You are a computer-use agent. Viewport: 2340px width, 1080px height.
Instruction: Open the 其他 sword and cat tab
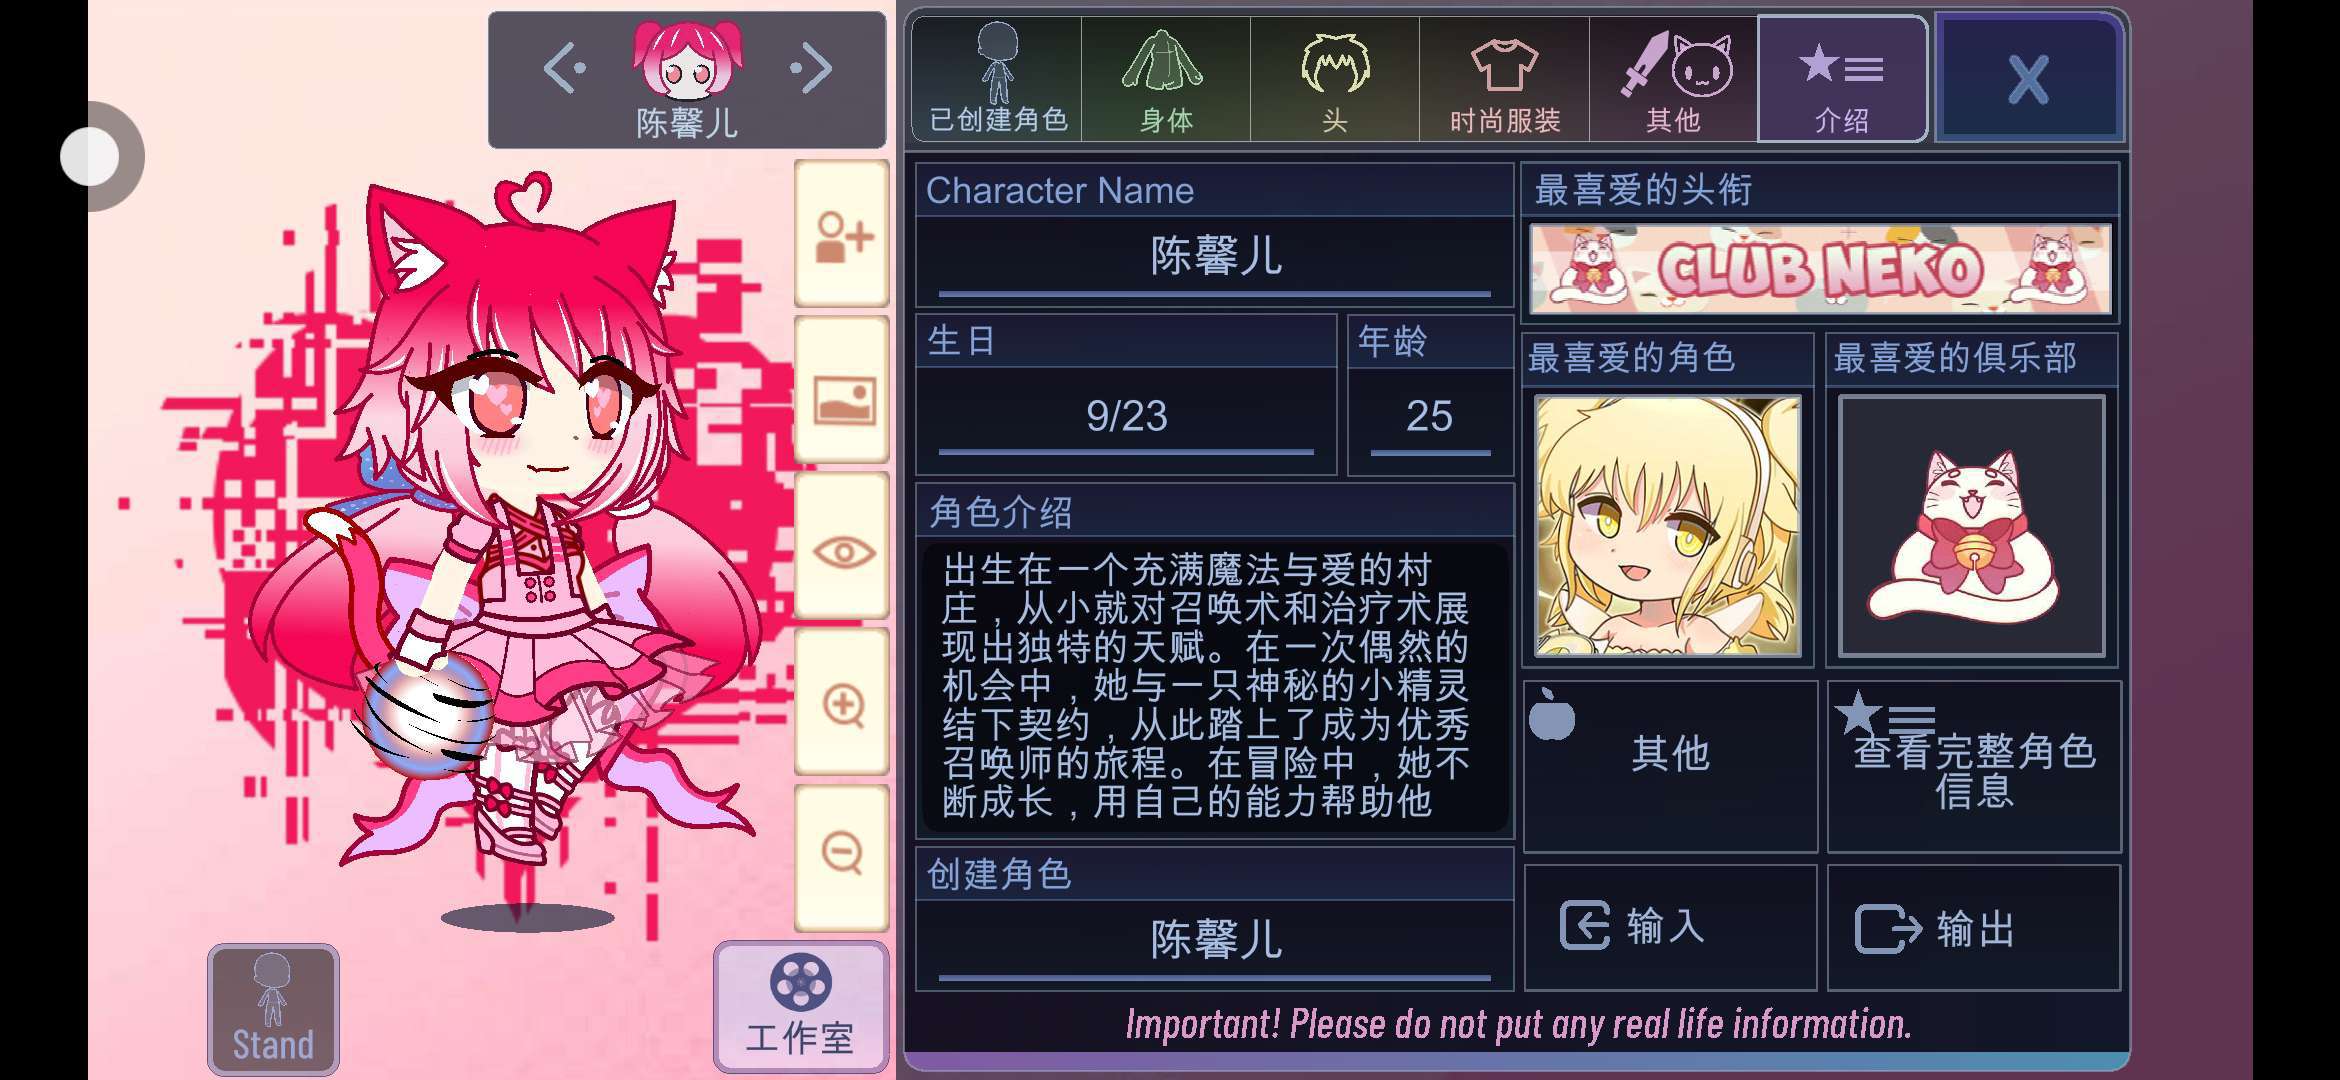pos(1673,80)
